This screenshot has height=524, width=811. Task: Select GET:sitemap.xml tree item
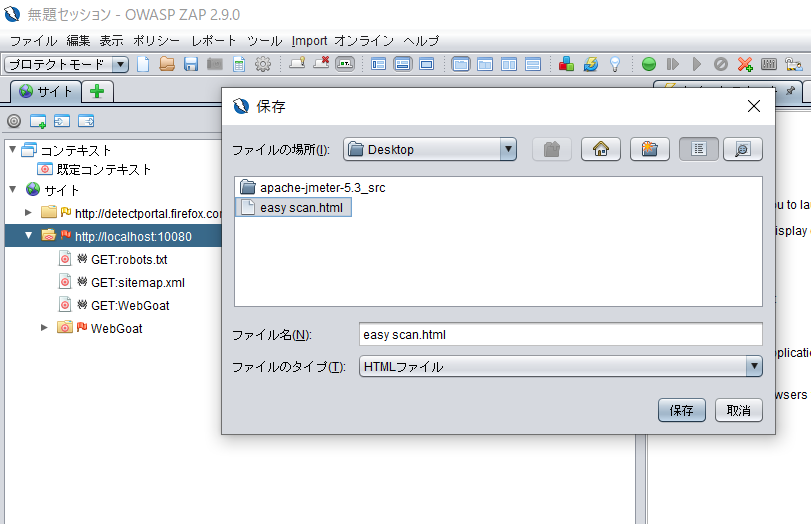point(122,282)
